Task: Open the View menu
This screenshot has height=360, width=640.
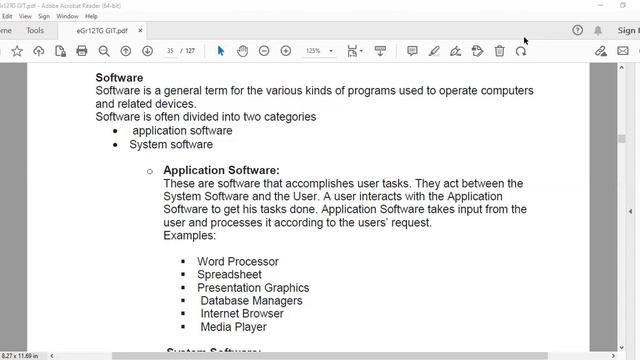Action: pyautogui.click(x=25, y=16)
